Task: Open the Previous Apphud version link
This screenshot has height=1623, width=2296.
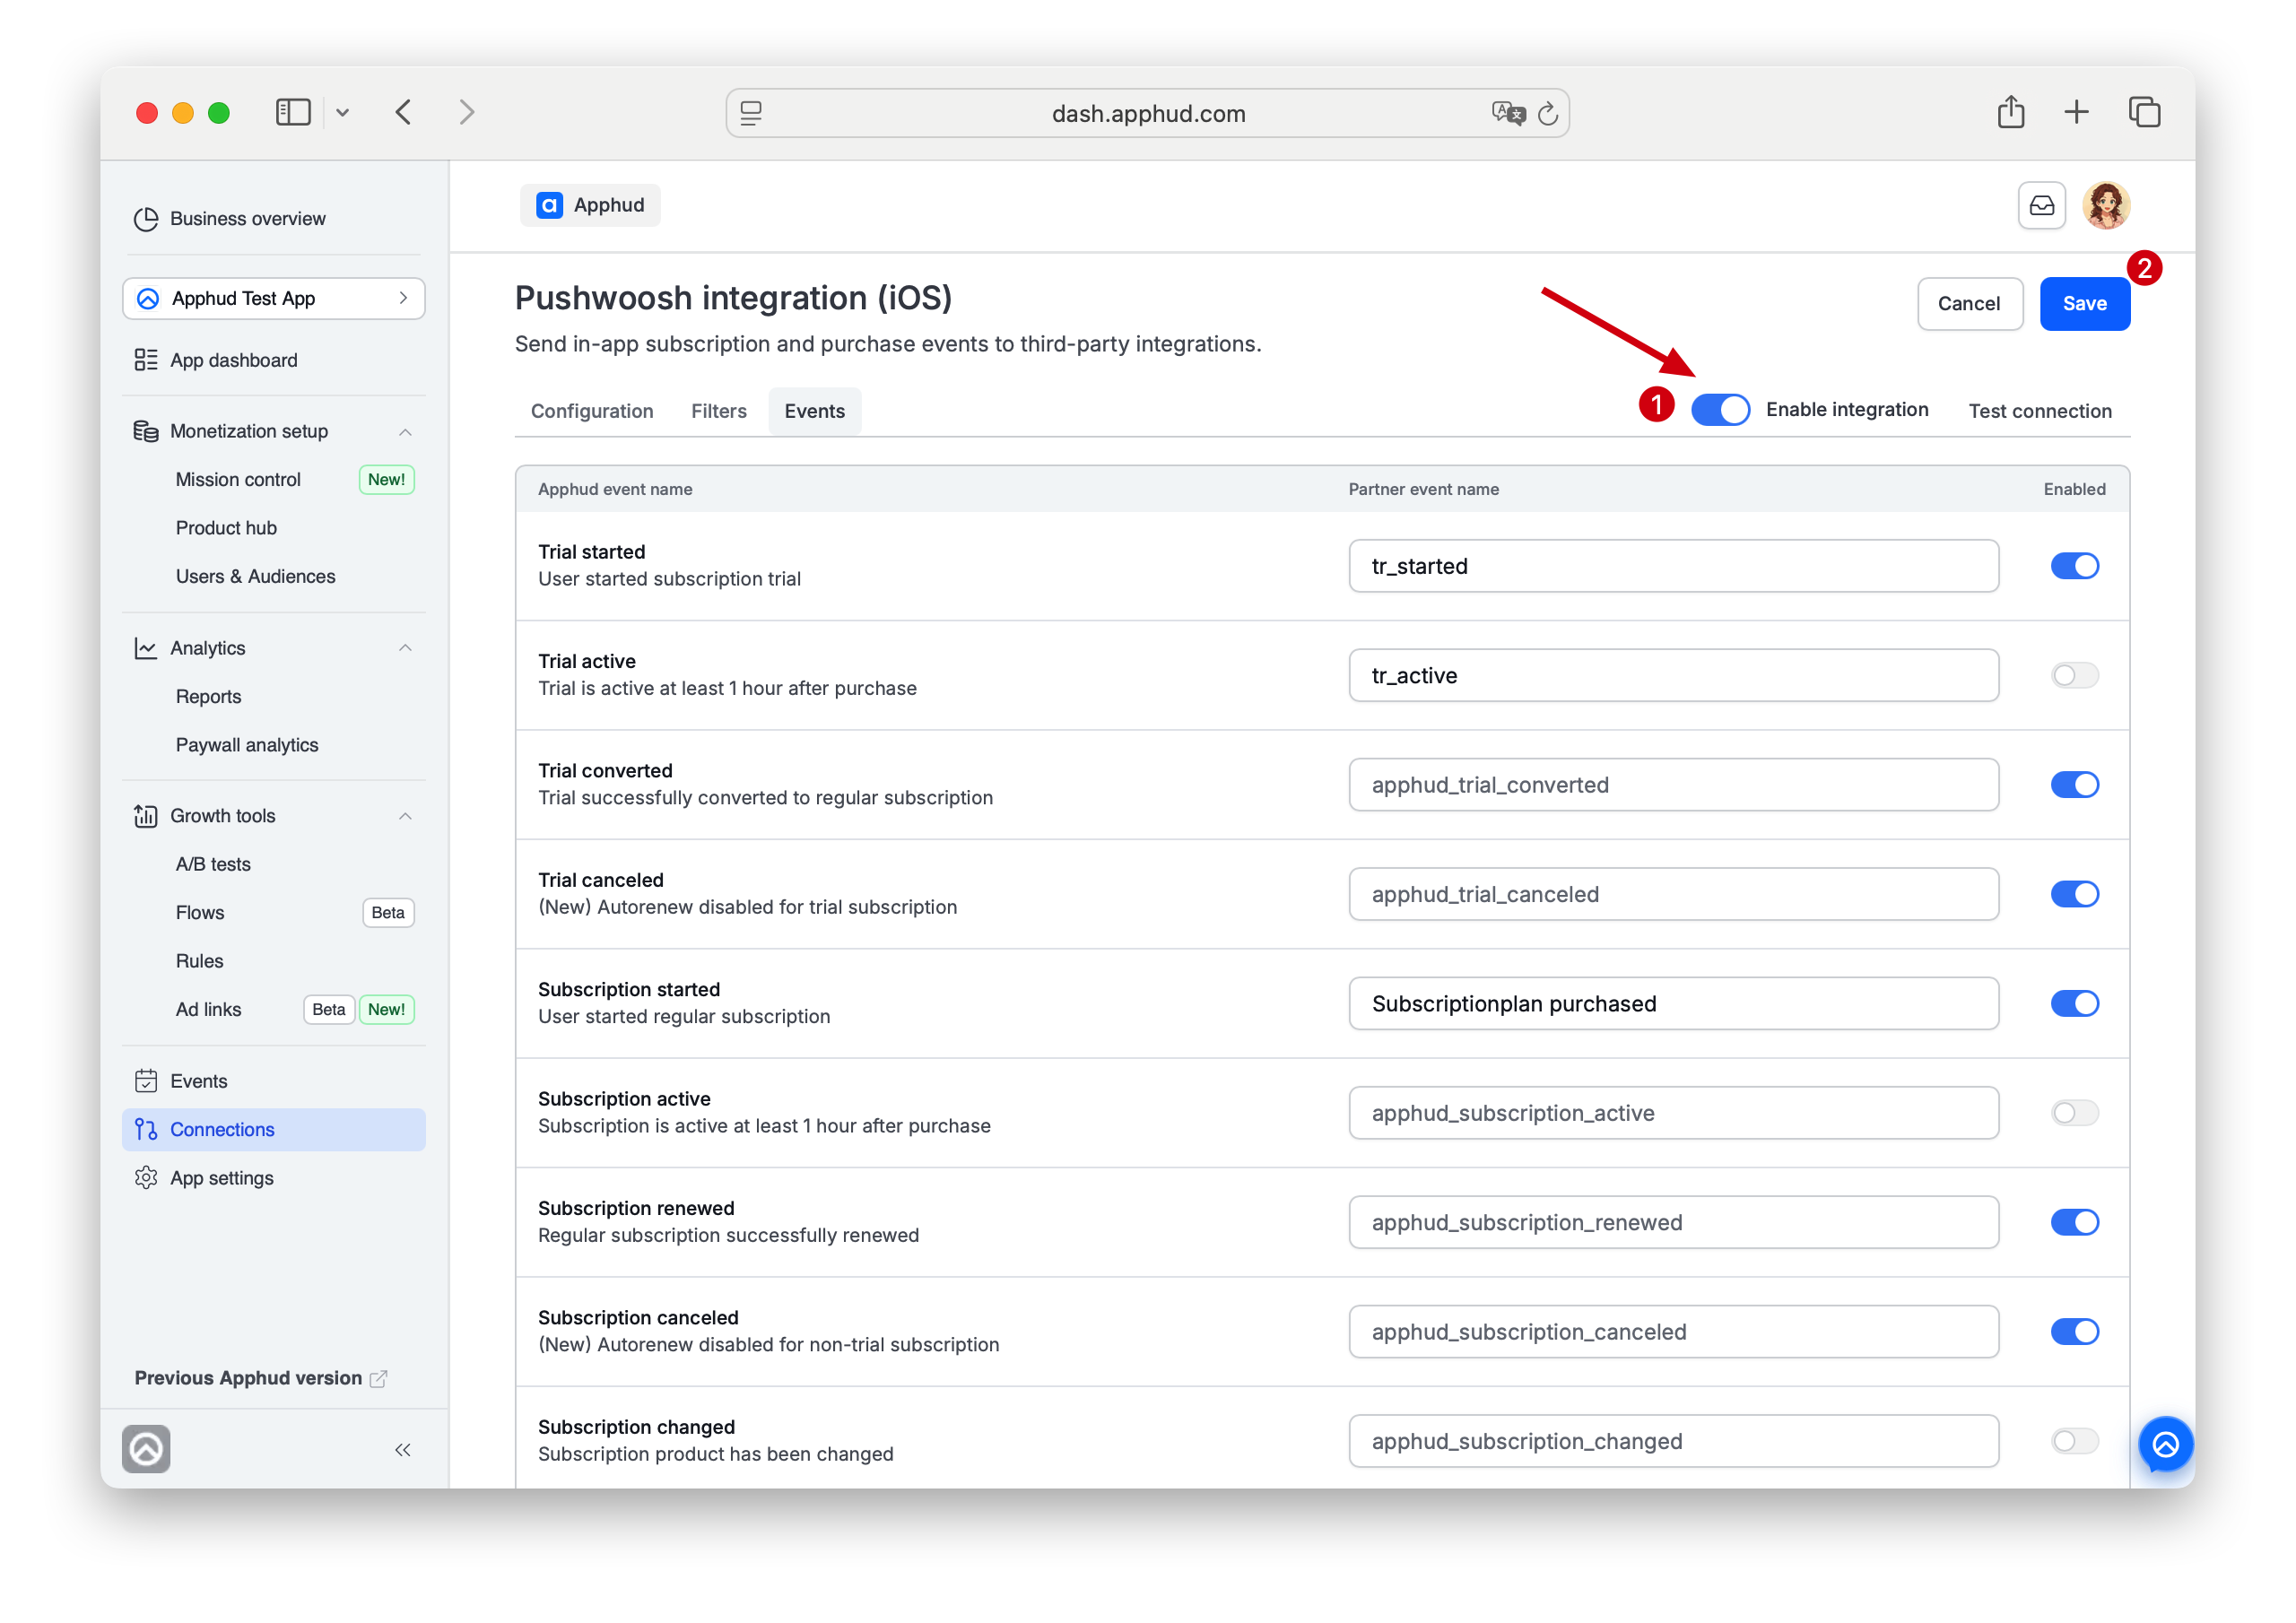Action: [x=260, y=1378]
